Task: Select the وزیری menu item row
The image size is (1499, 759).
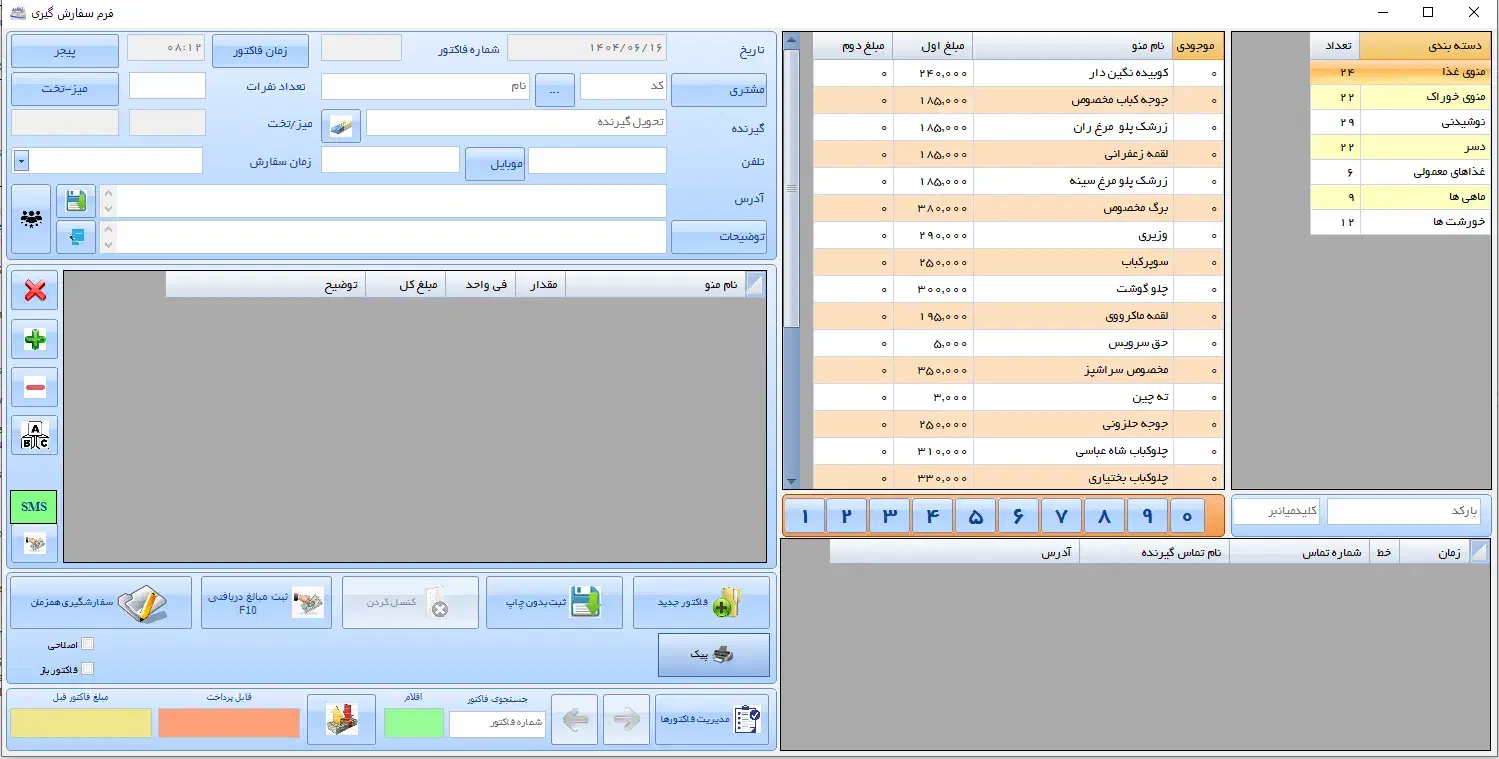Action: 1100,235
